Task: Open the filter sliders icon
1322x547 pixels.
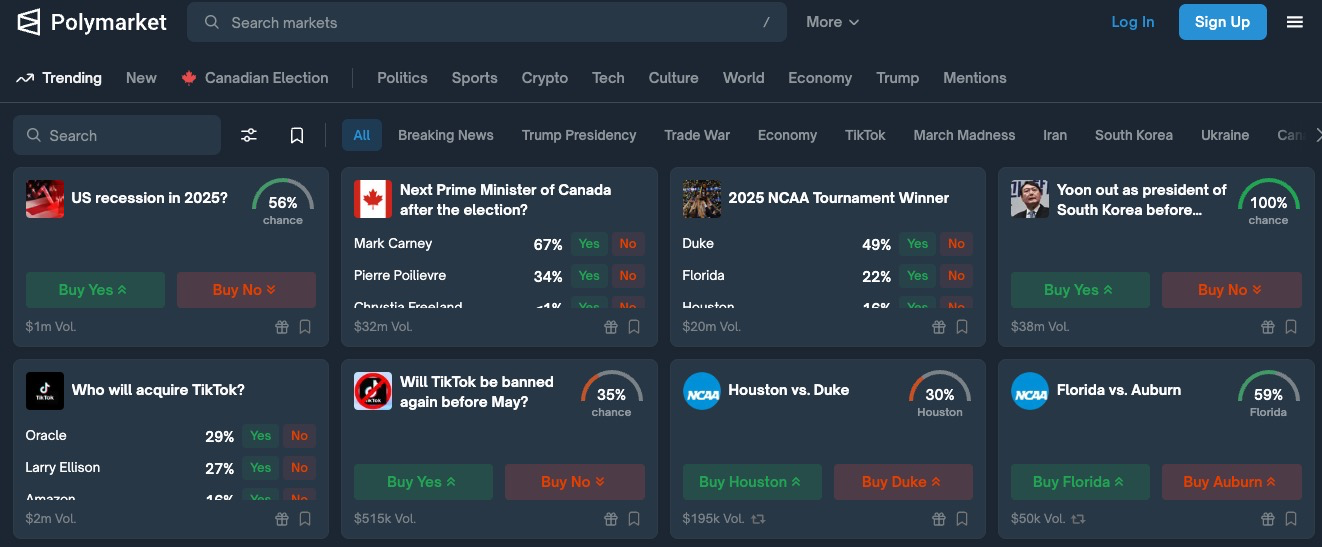Action: click(249, 135)
